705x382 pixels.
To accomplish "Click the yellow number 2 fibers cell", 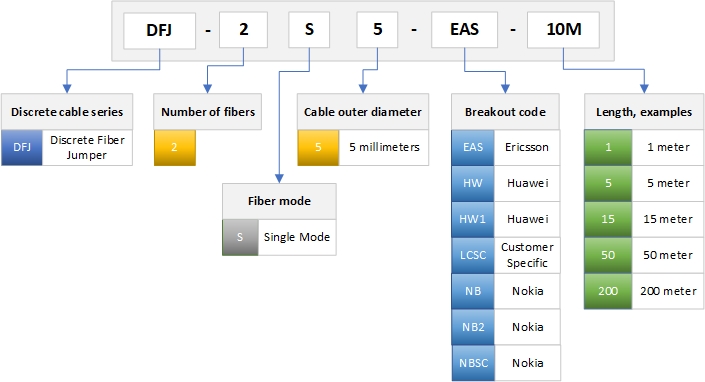I will pos(175,148).
